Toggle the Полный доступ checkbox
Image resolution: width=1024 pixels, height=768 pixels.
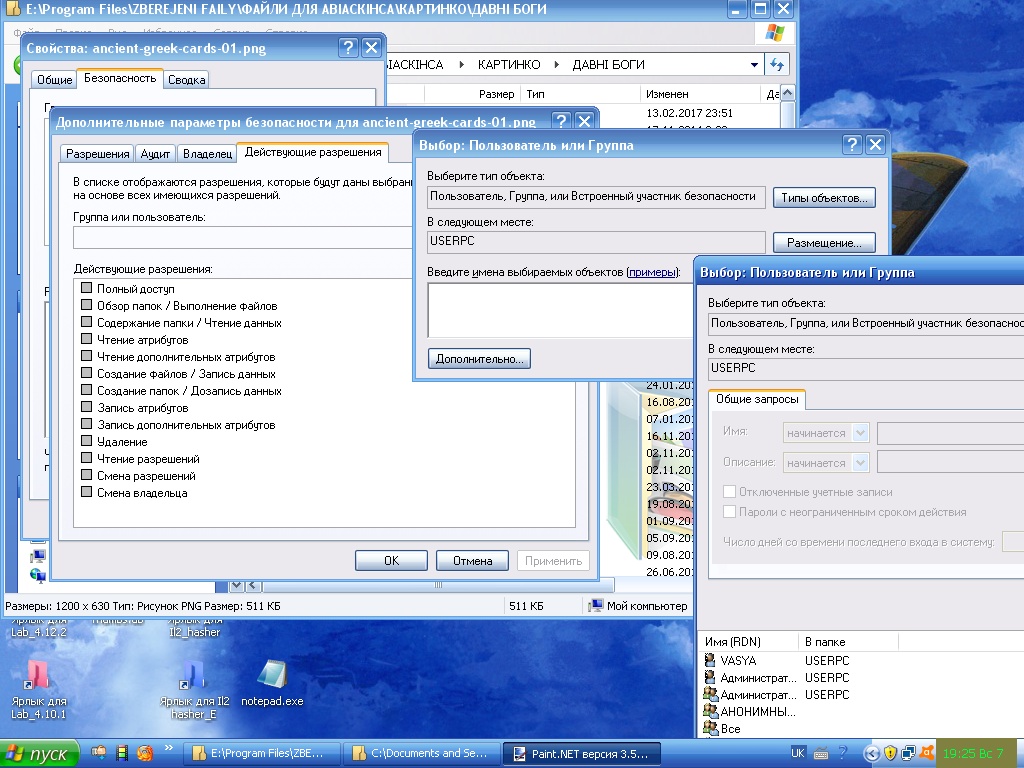(x=86, y=289)
